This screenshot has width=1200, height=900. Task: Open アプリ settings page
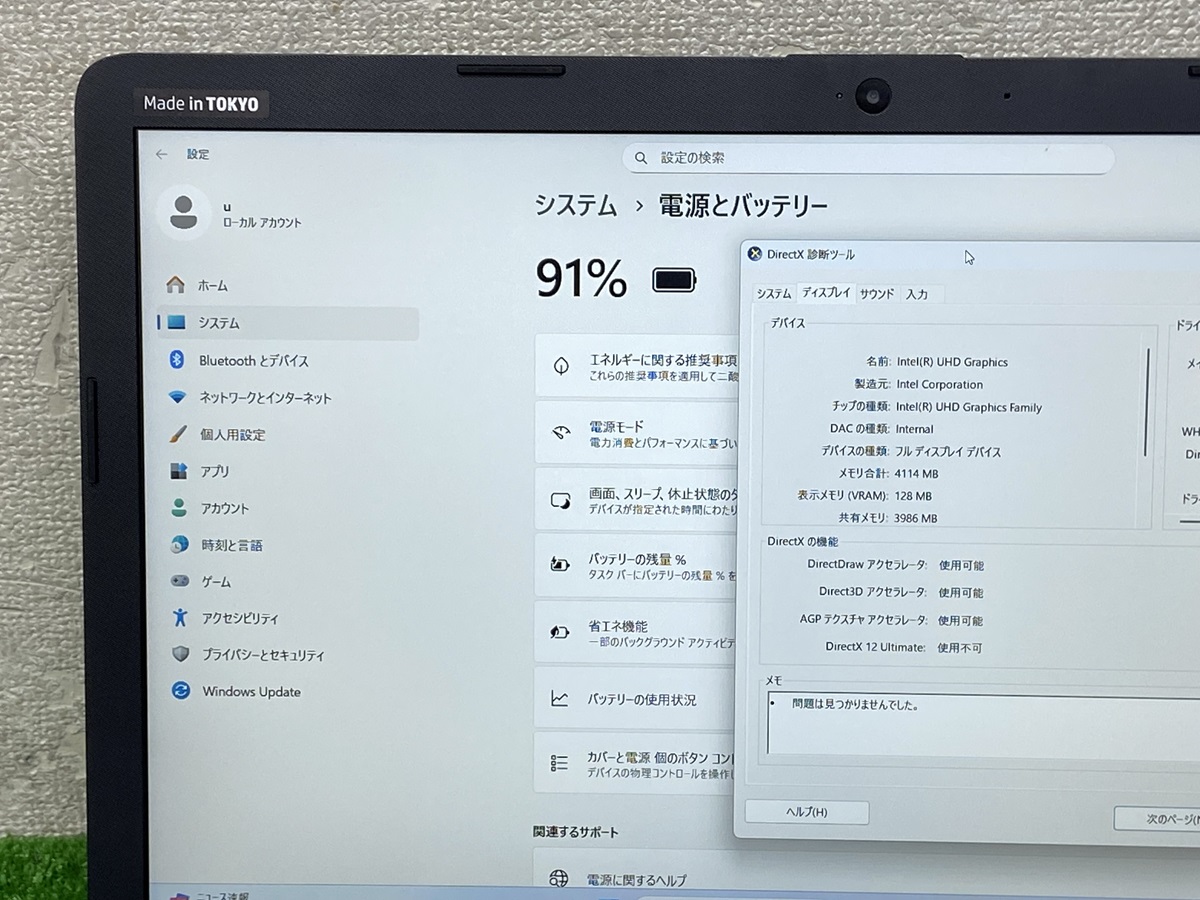click(214, 472)
